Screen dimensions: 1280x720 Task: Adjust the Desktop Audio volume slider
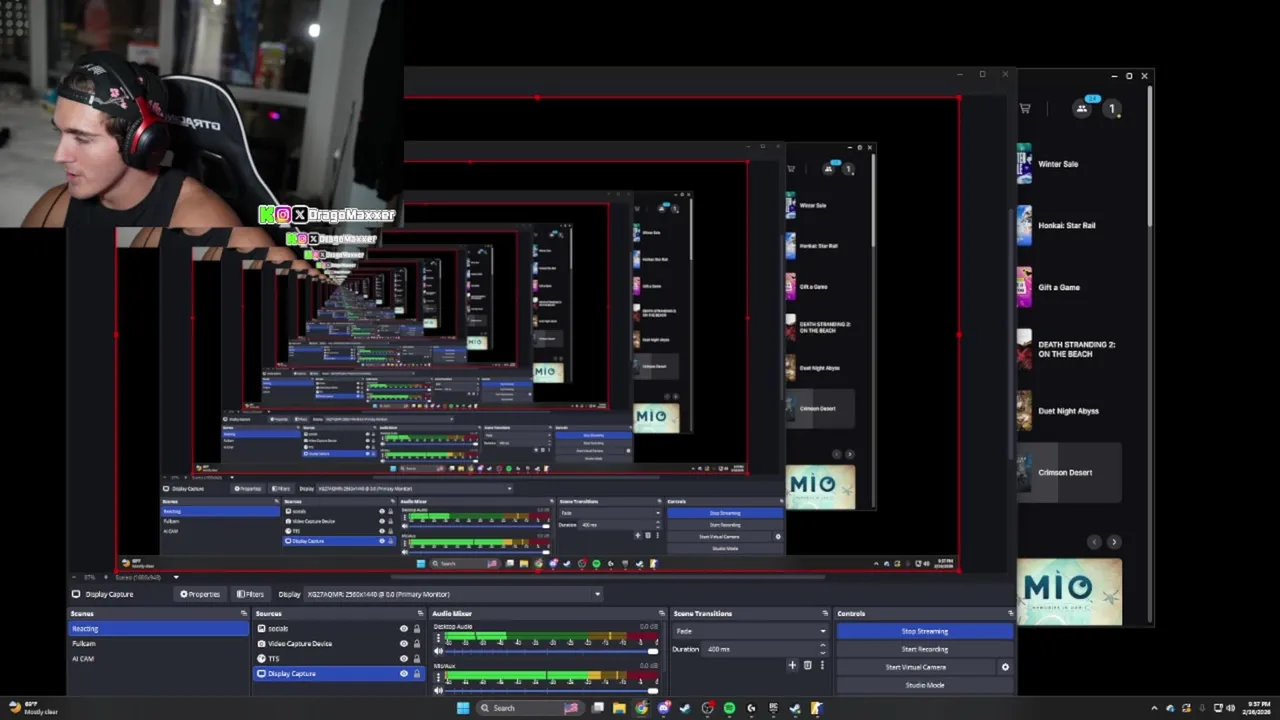tap(551, 651)
